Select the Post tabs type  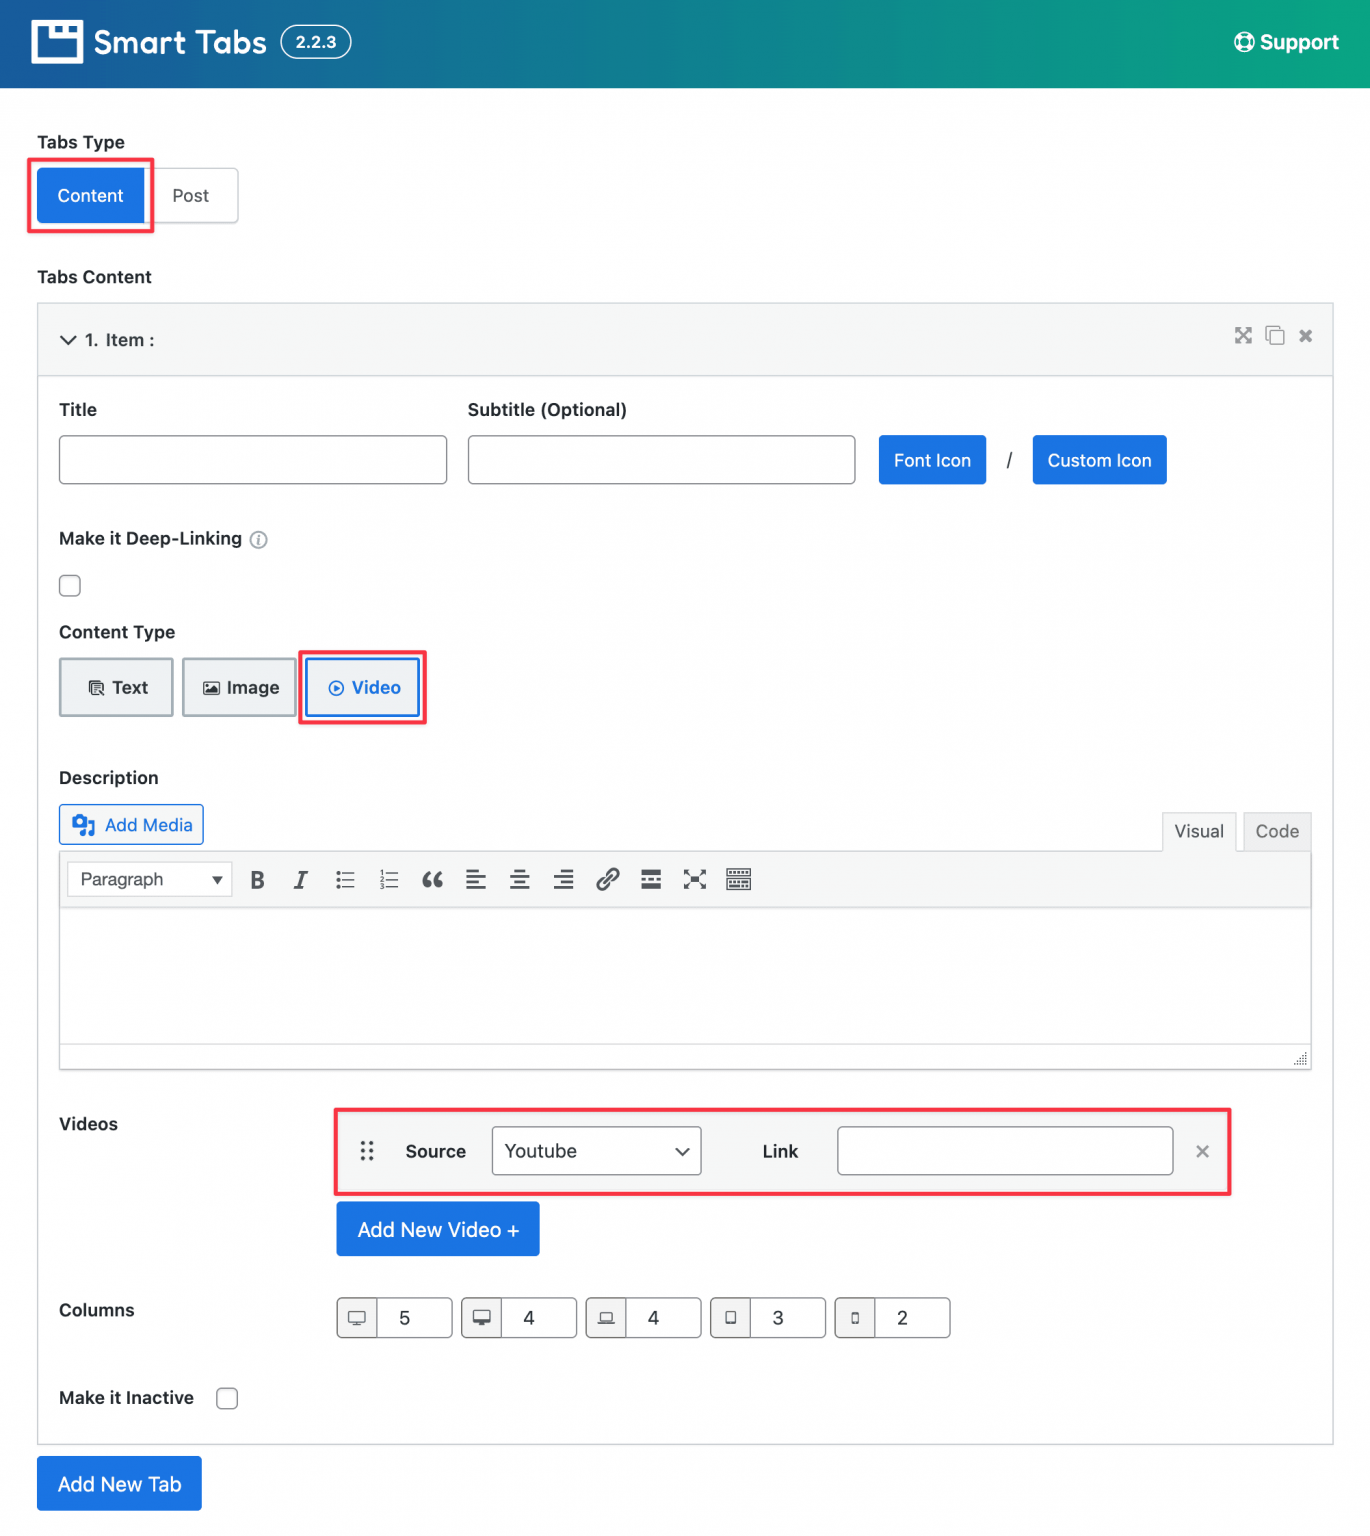191,195
